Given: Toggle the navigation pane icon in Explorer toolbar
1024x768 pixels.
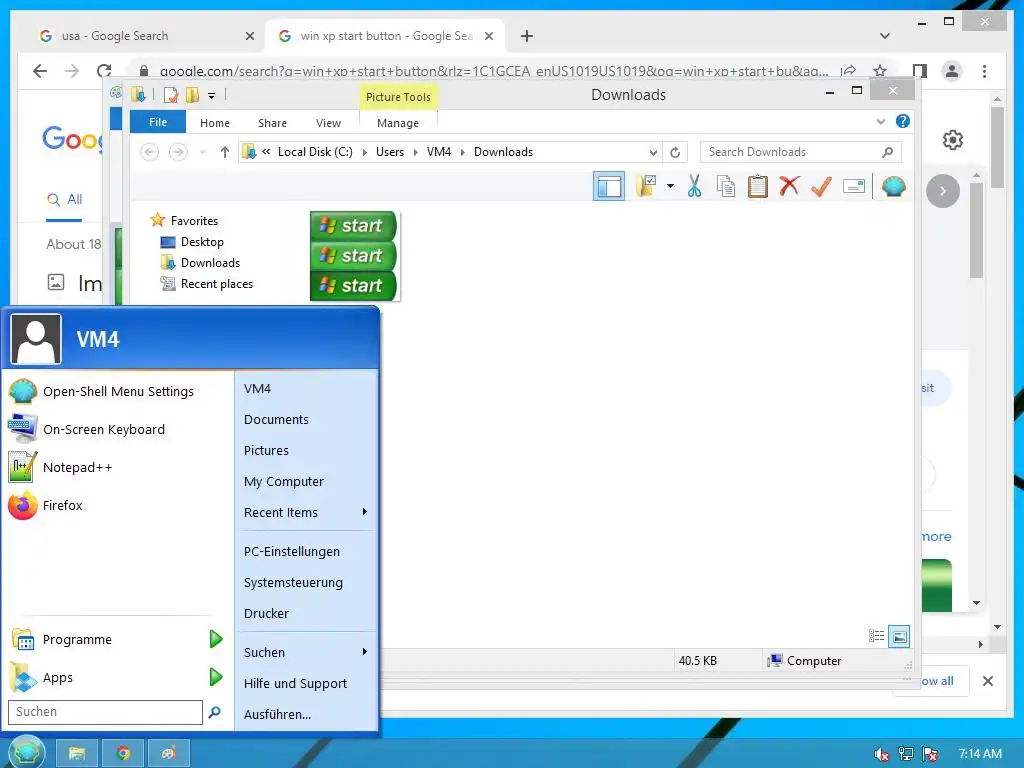Looking at the screenshot, I should click(x=609, y=187).
